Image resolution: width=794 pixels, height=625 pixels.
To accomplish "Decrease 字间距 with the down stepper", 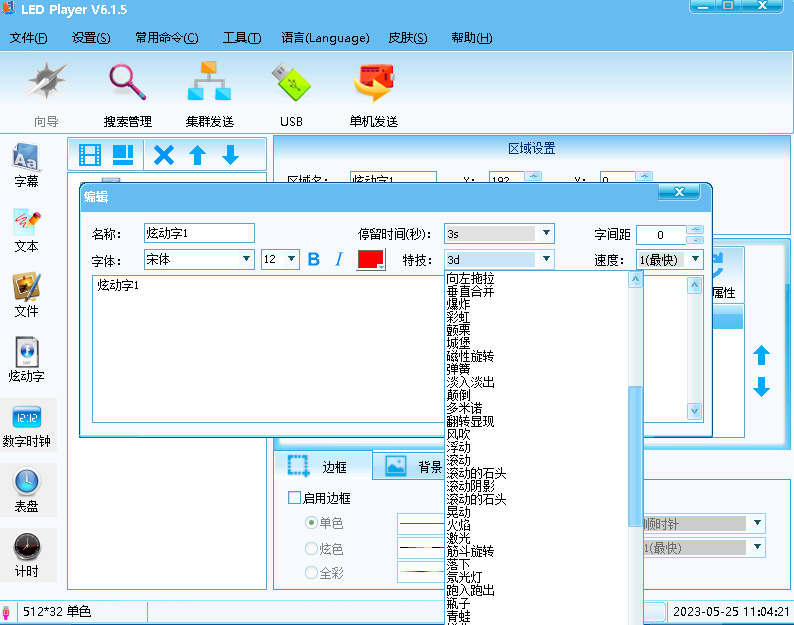I will [695, 240].
